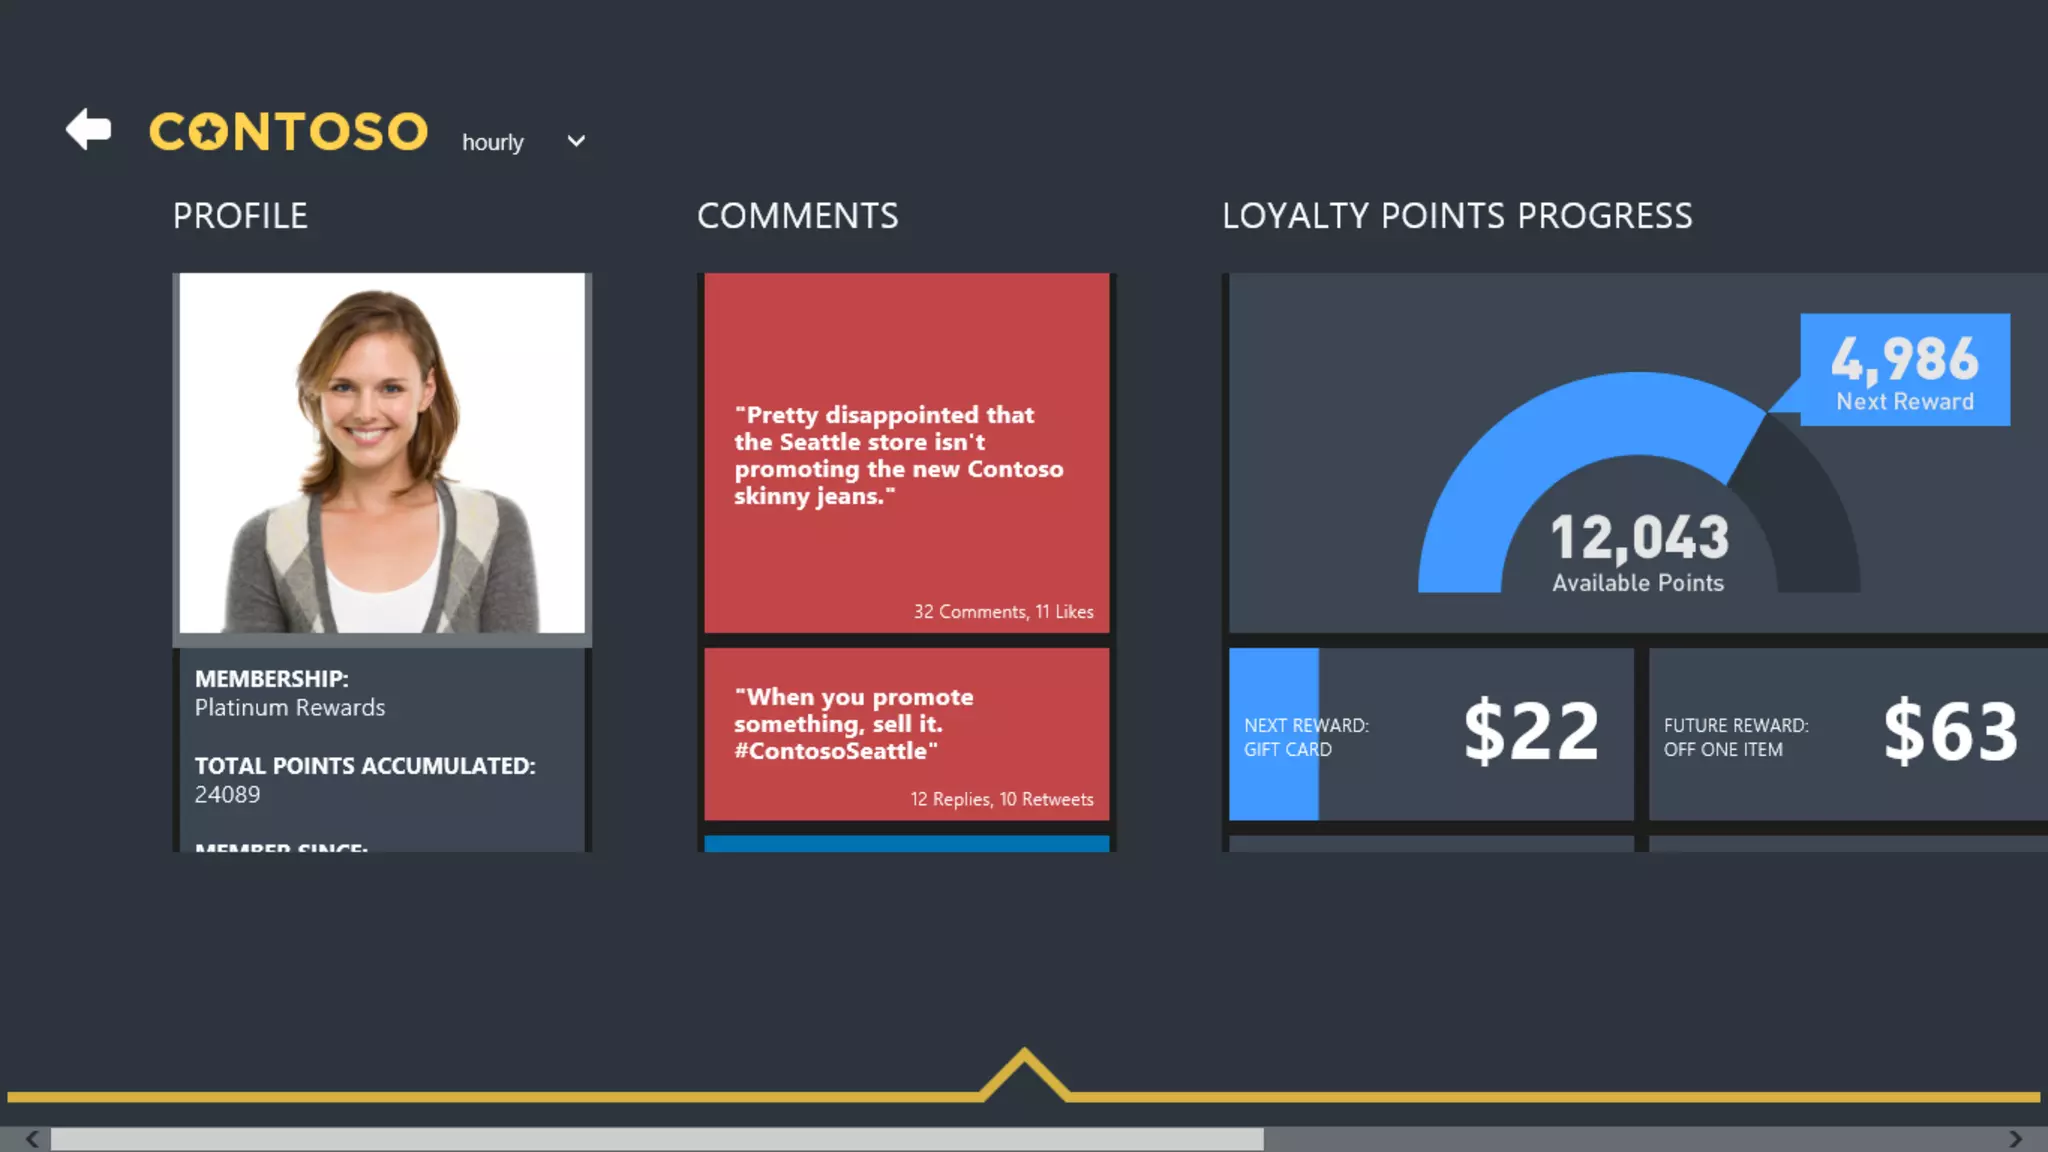Click the white back arrow icon

(x=88, y=129)
